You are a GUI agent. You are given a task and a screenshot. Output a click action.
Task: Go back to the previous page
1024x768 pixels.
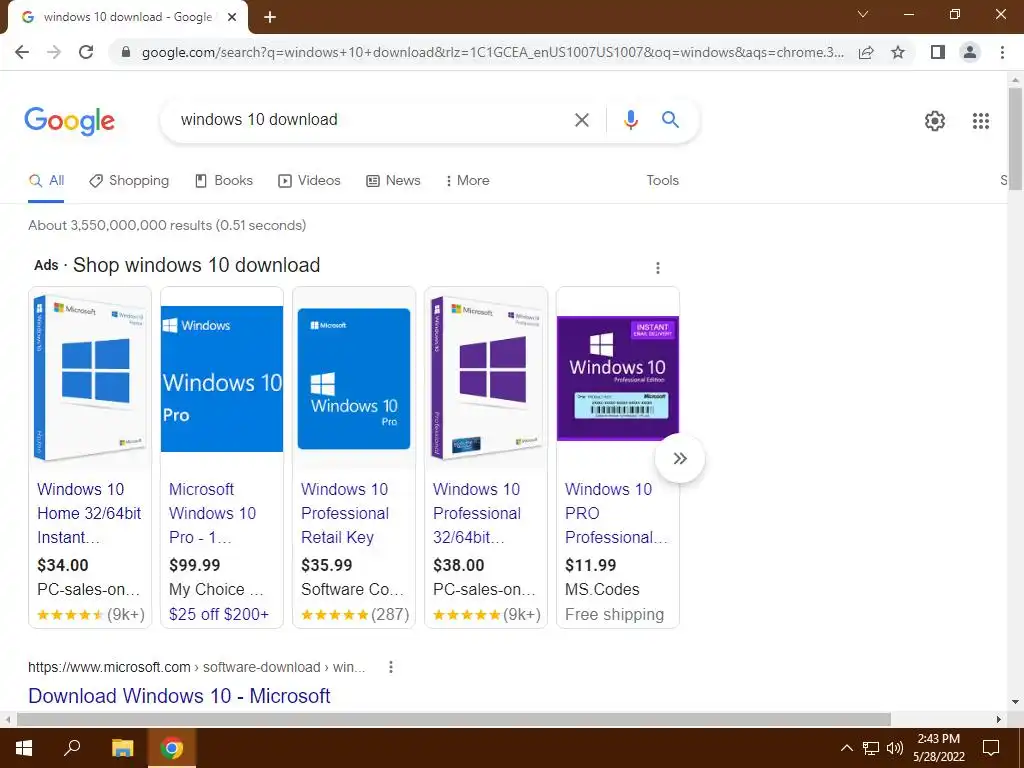22,52
